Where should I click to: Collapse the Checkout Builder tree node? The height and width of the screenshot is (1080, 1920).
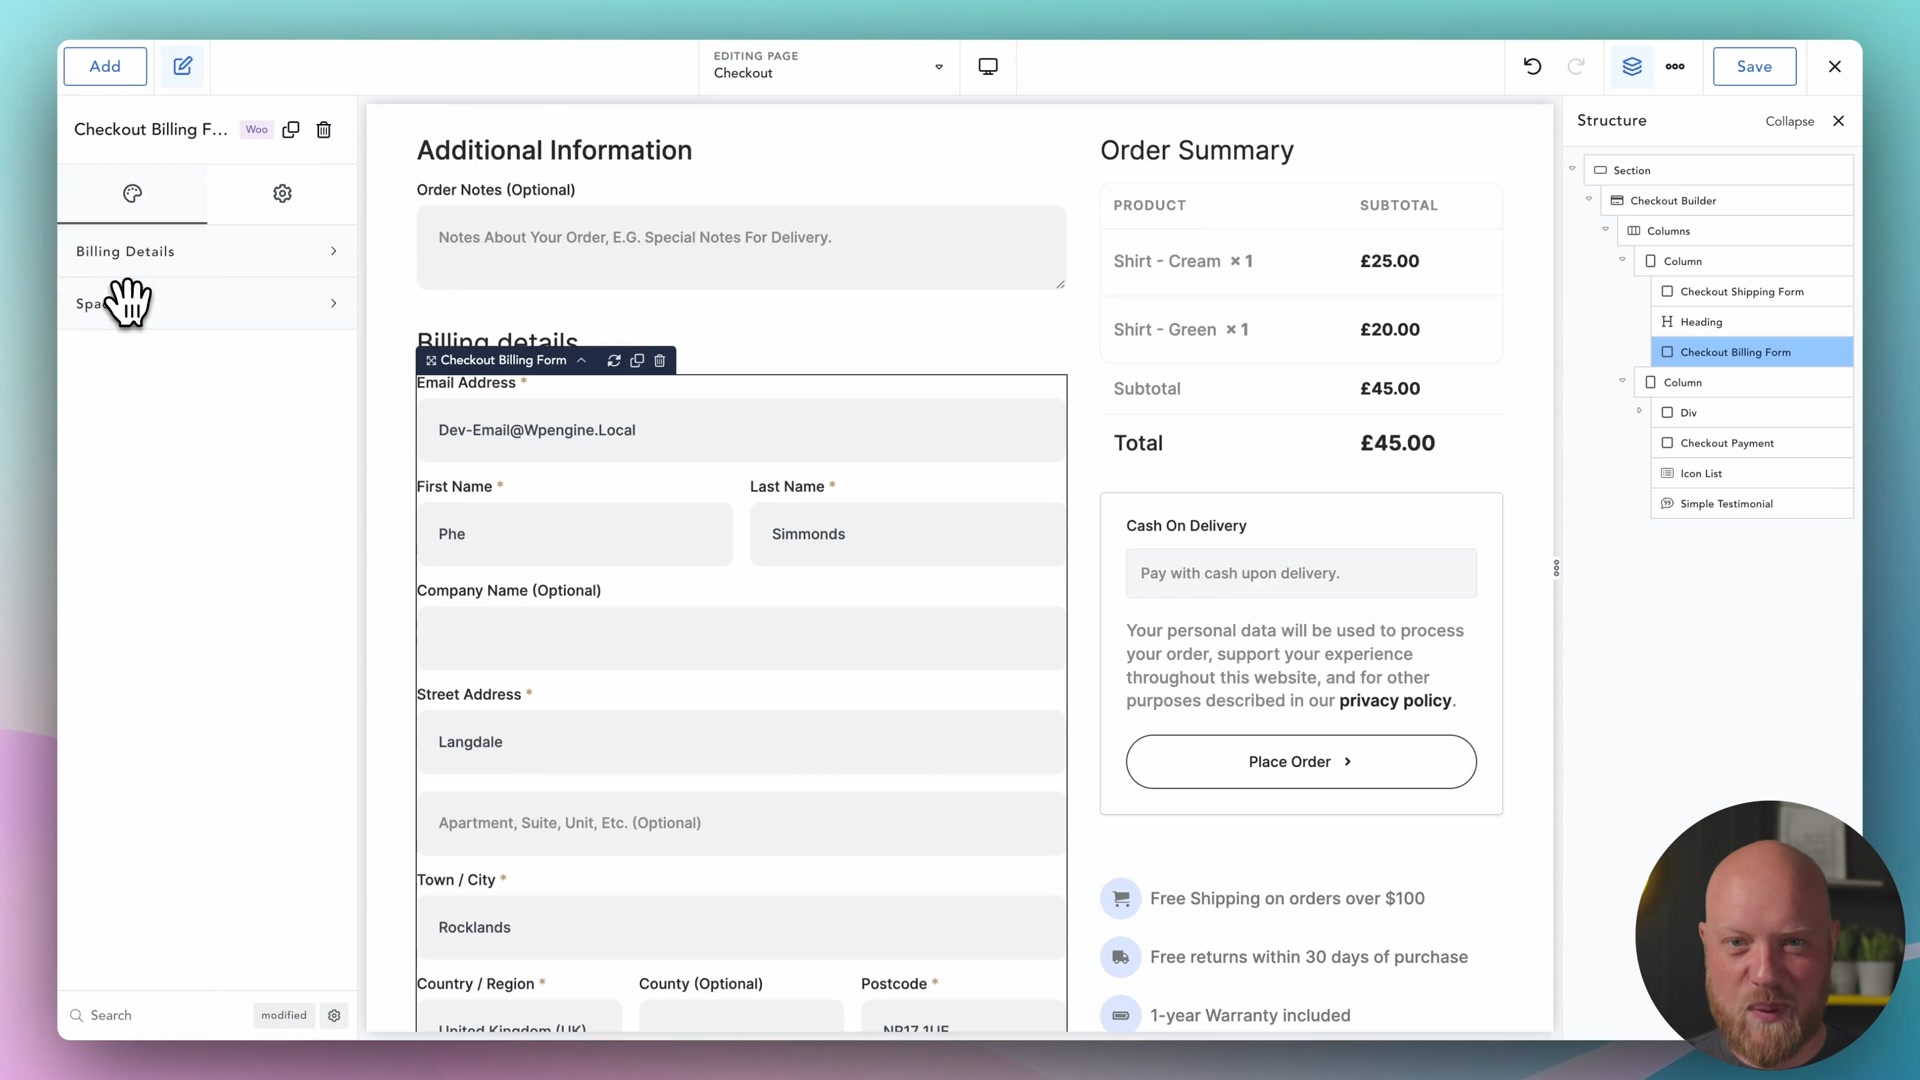pos(1589,199)
